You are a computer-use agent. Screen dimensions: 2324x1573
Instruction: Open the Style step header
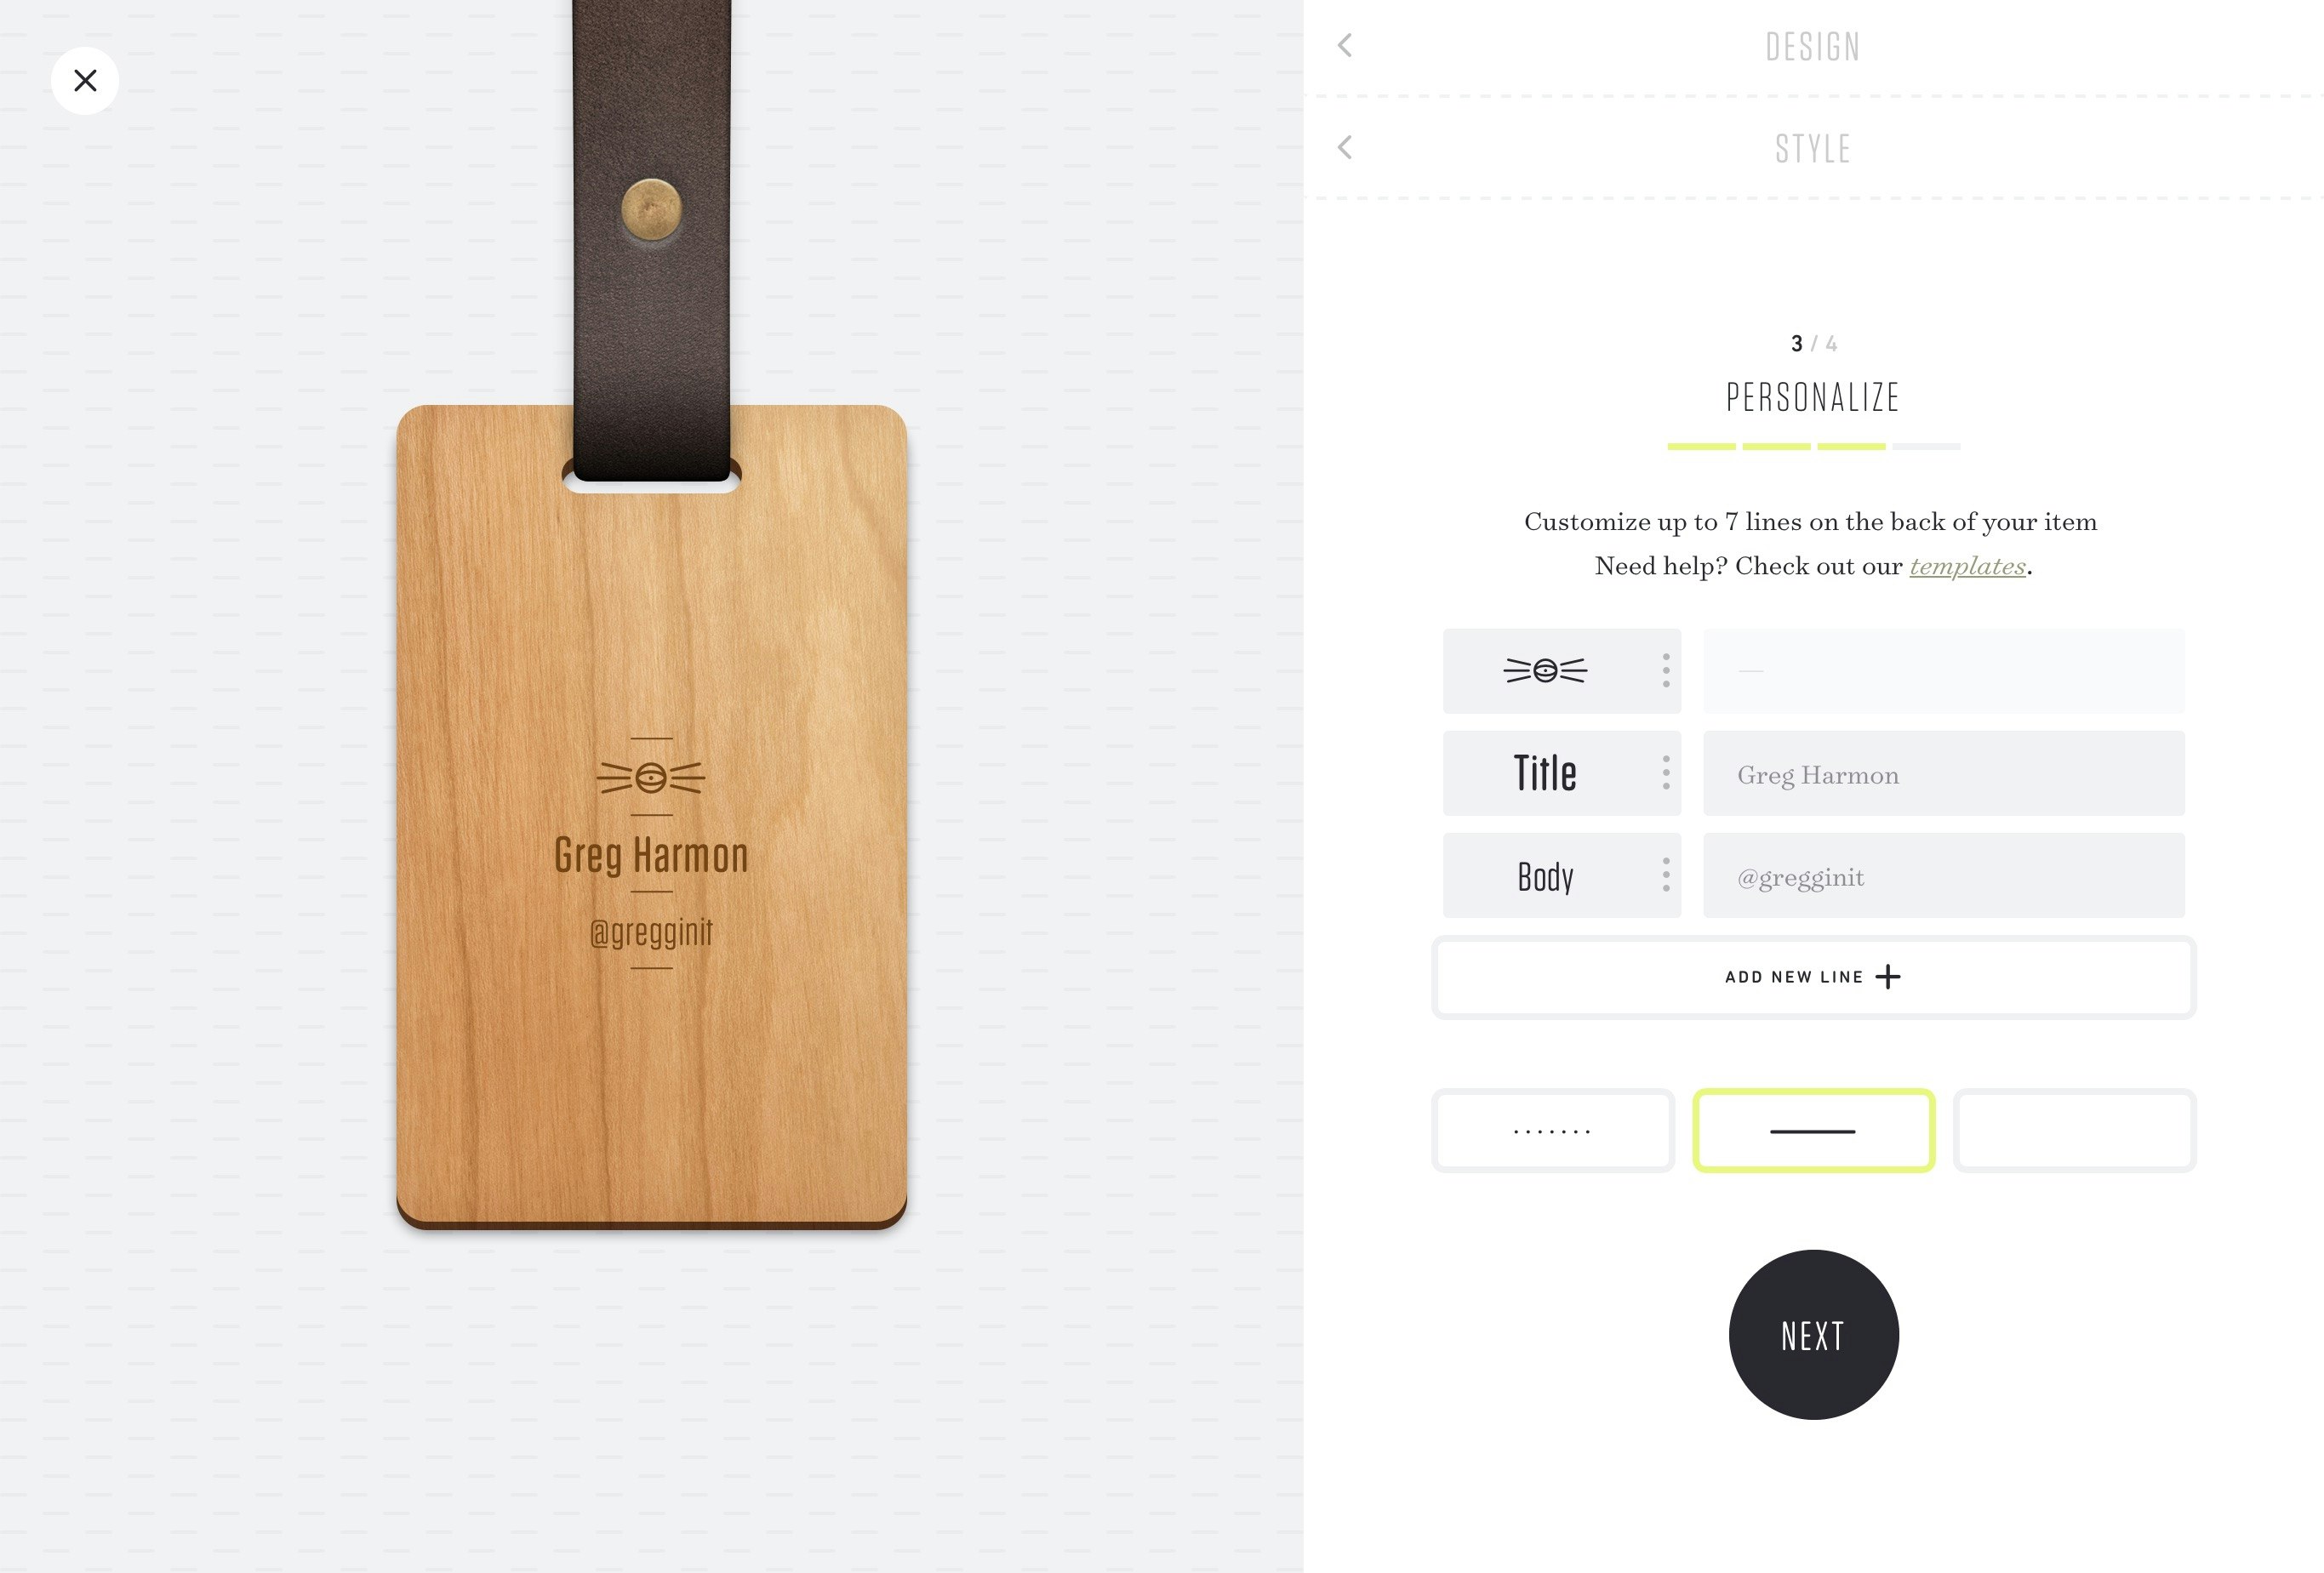pos(1813,149)
